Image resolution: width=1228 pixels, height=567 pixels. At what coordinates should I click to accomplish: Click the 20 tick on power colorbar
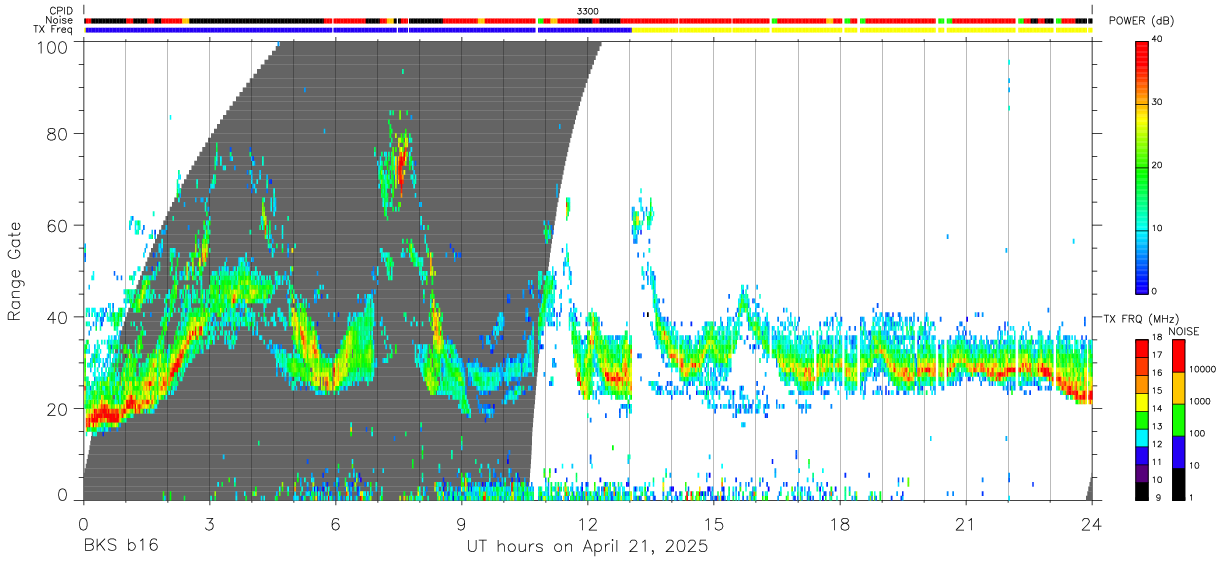tap(1158, 165)
